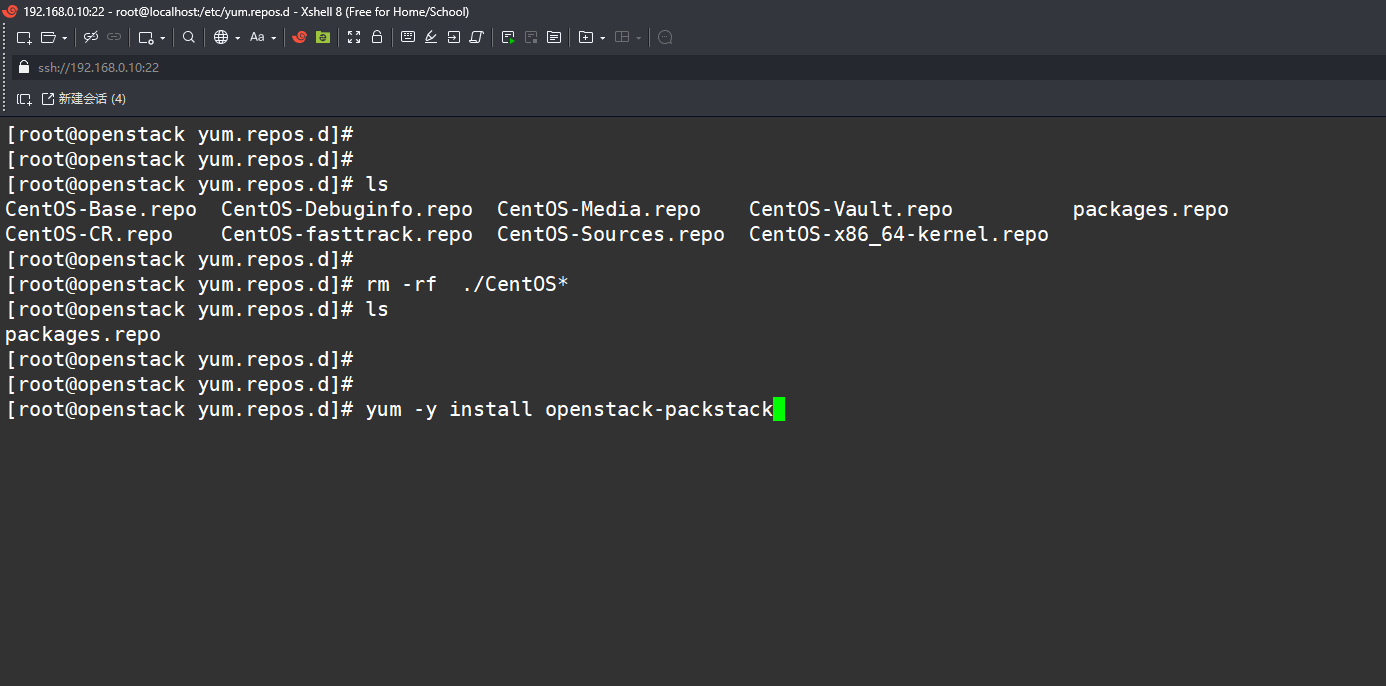Launch the green Xftp icon

(323, 37)
